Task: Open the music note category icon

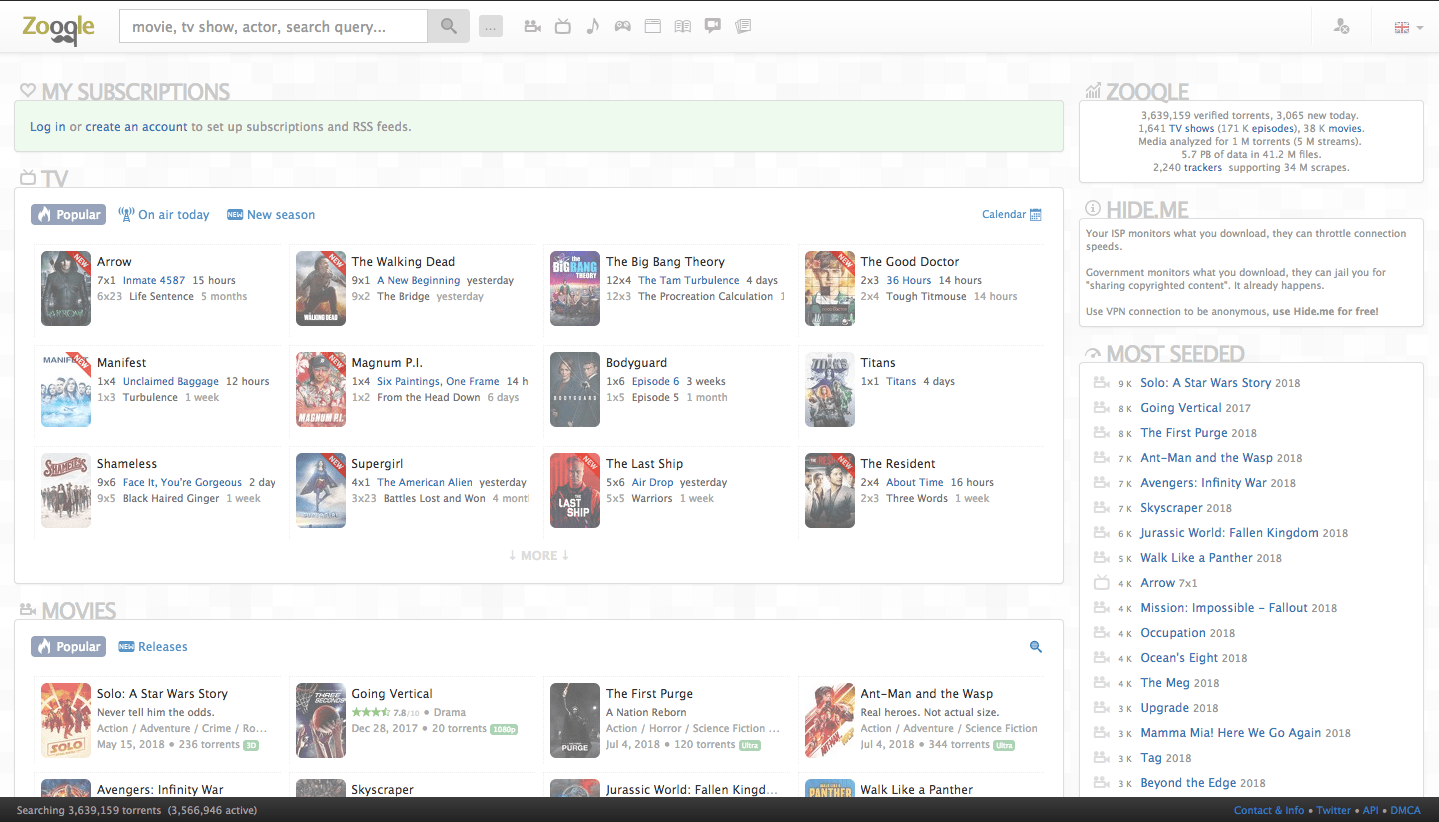Action: [593, 26]
